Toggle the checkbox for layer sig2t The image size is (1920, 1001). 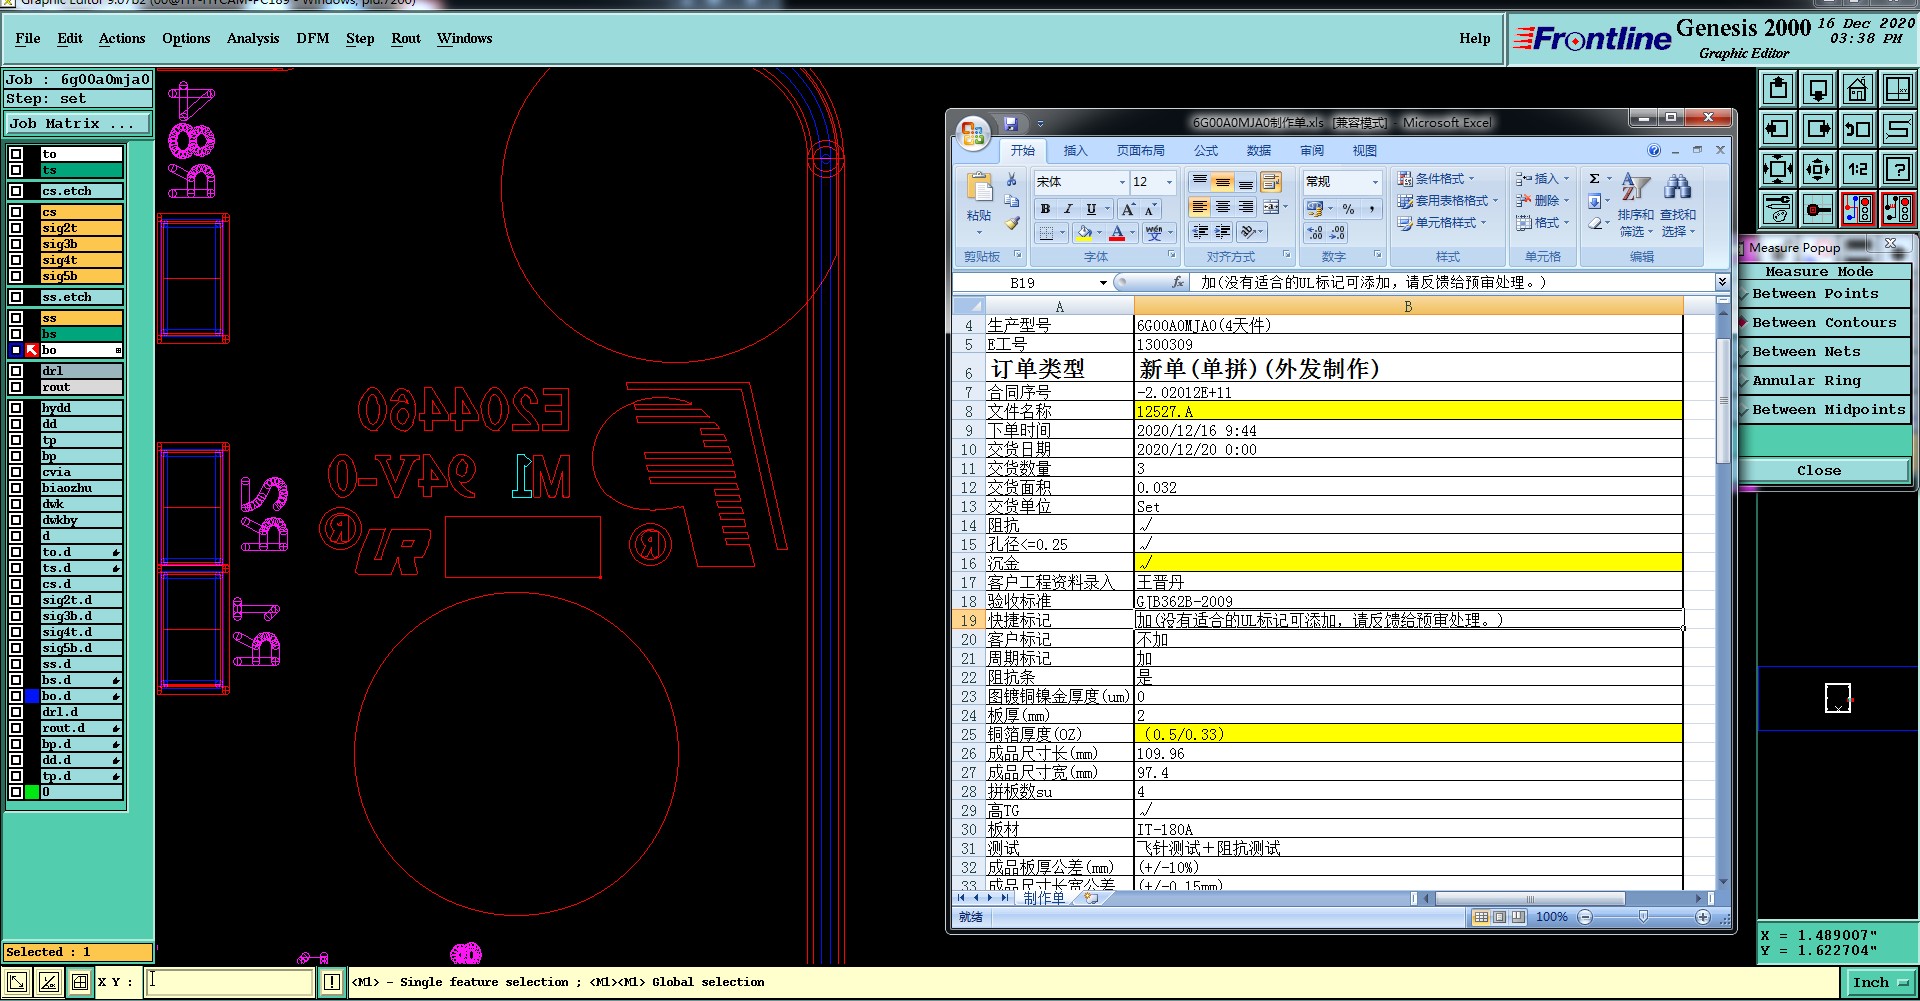[x=16, y=228]
